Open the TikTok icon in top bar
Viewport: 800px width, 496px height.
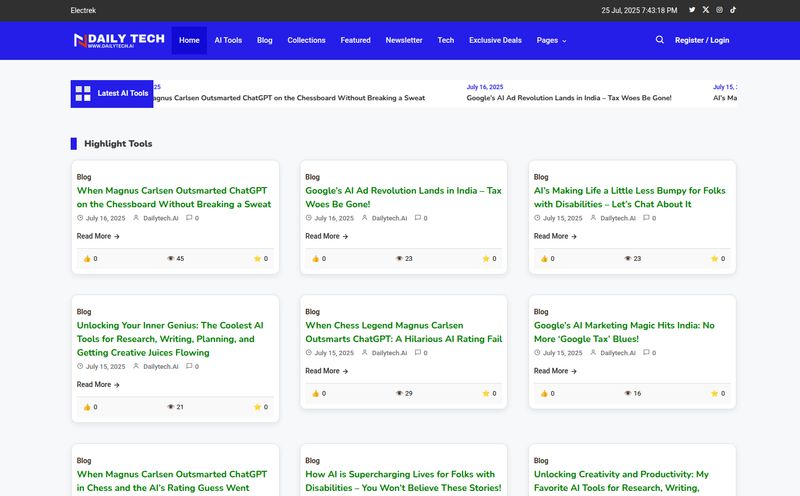[733, 10]
